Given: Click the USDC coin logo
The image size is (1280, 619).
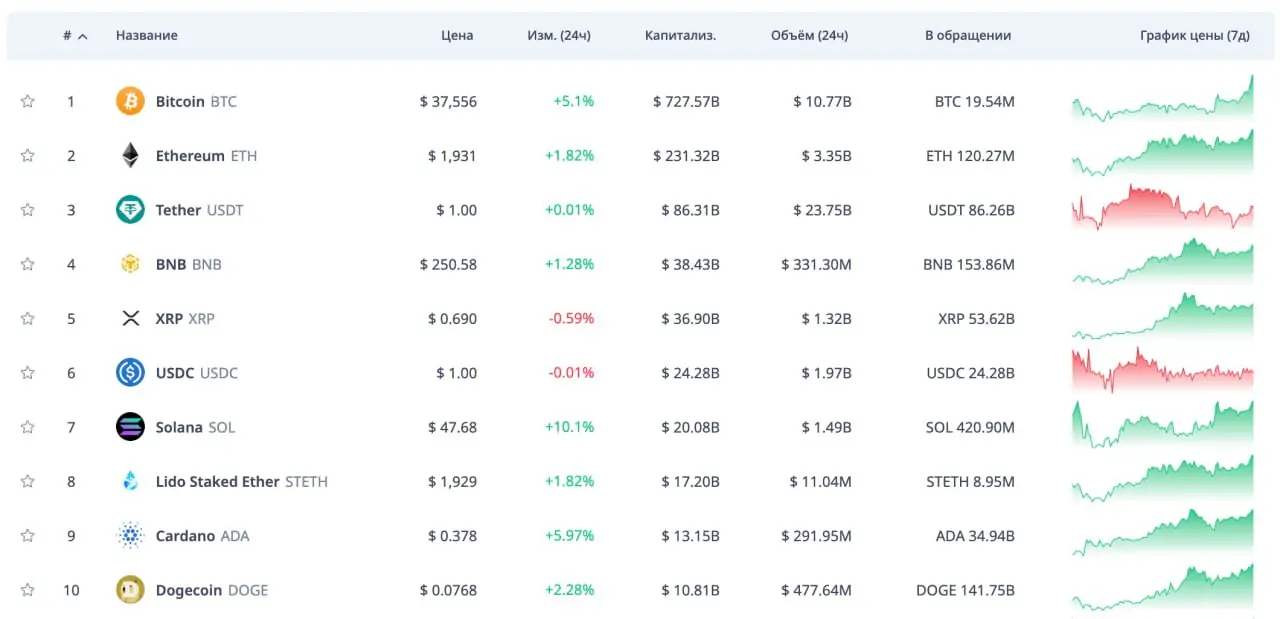Looking at the screenshot, I should (130, 373).
